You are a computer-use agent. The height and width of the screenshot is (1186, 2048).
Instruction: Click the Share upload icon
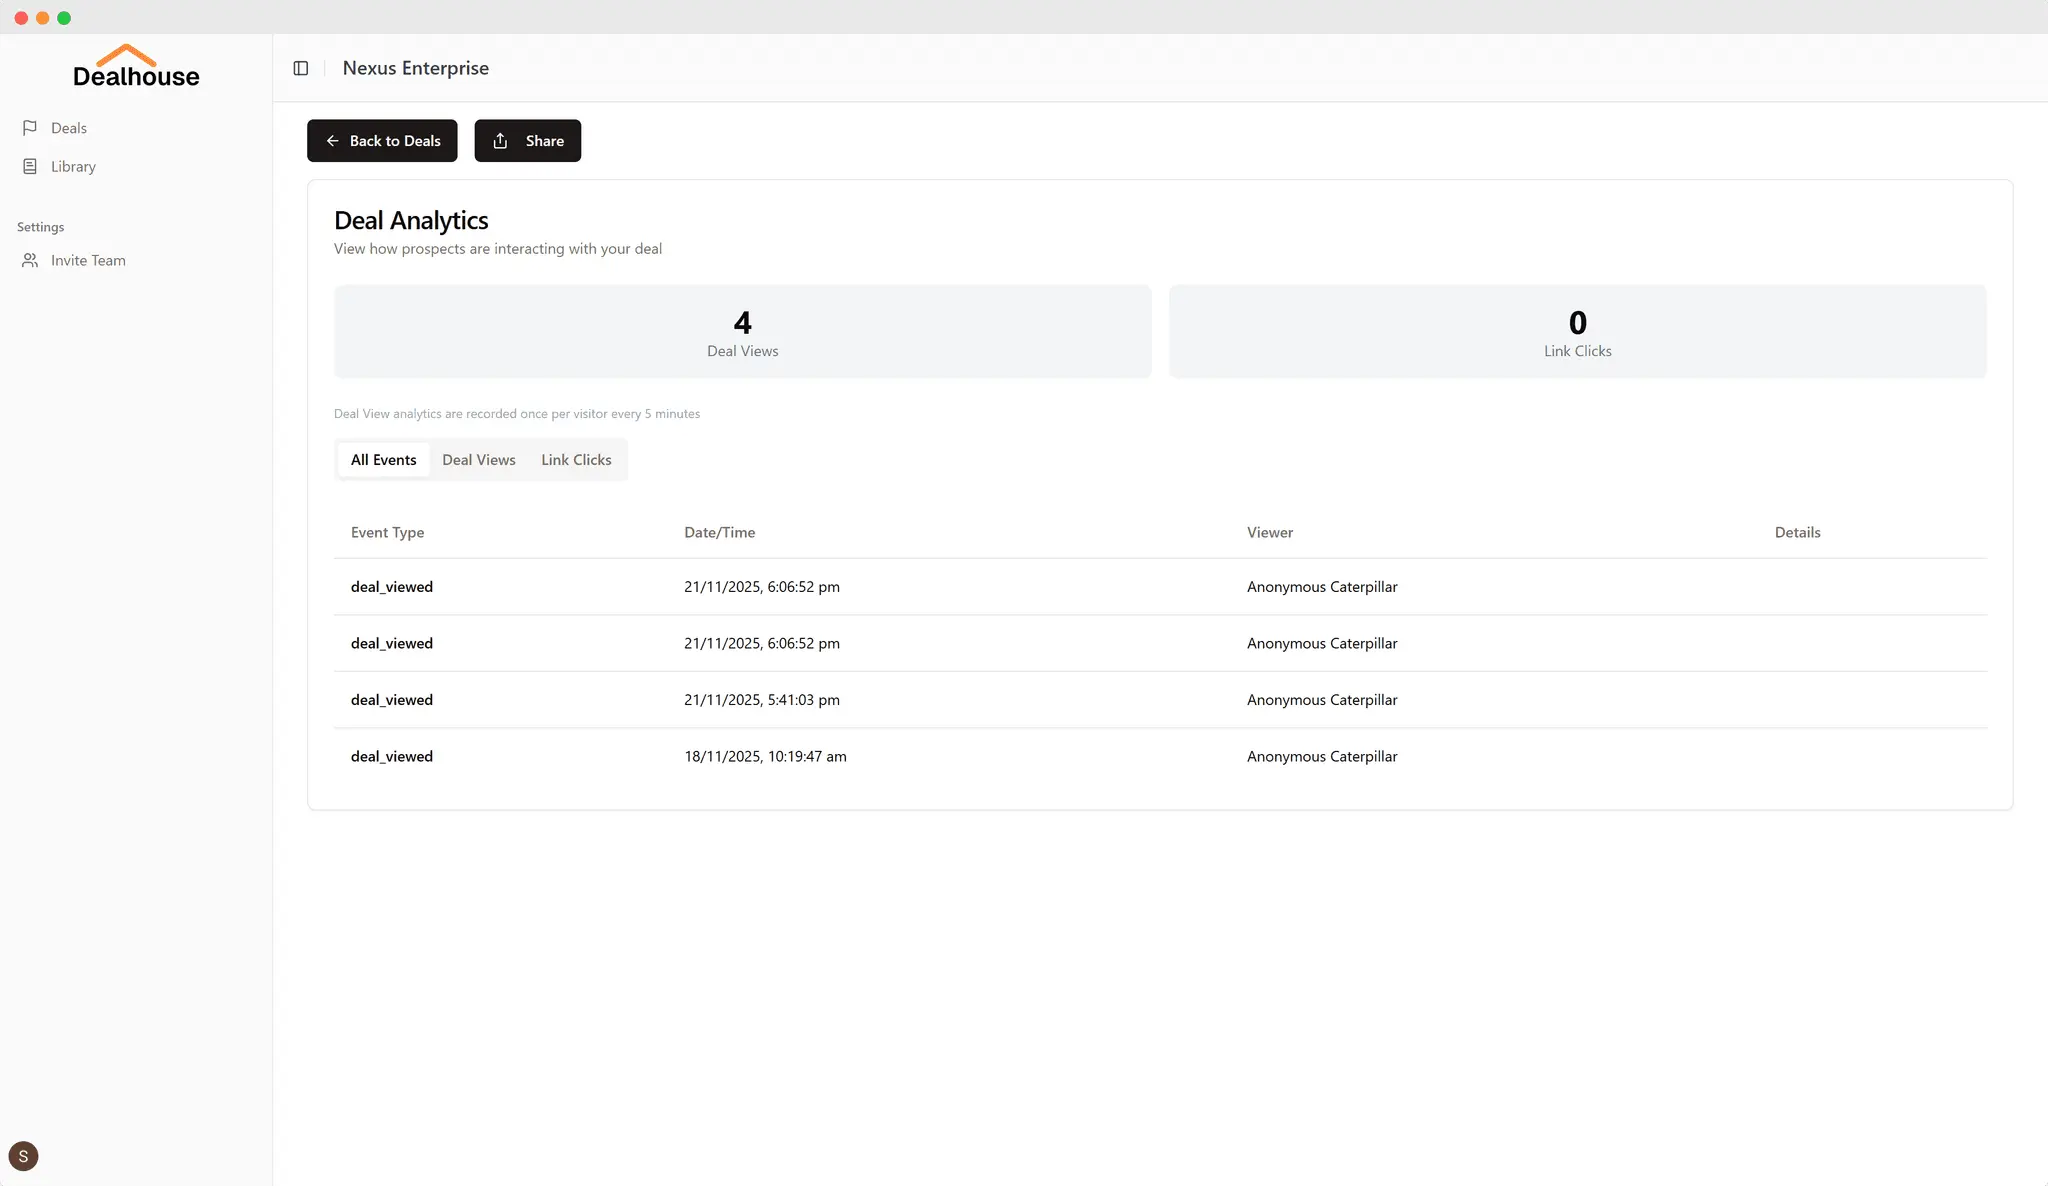500,141
